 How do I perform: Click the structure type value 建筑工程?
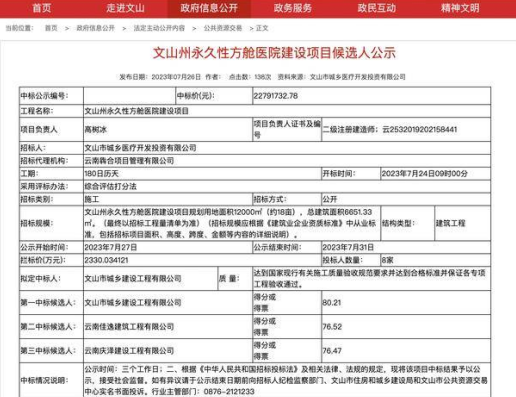(451, 223)
